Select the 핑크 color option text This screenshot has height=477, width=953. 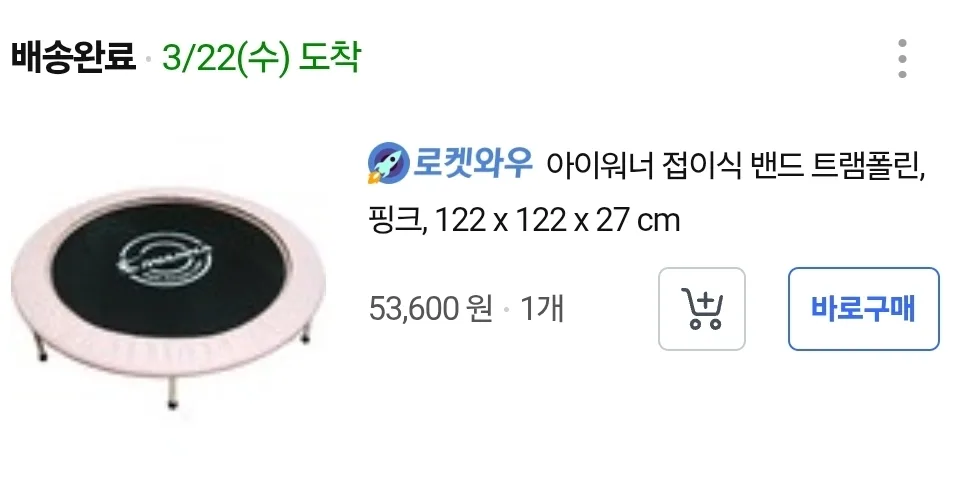click(394, 220)
